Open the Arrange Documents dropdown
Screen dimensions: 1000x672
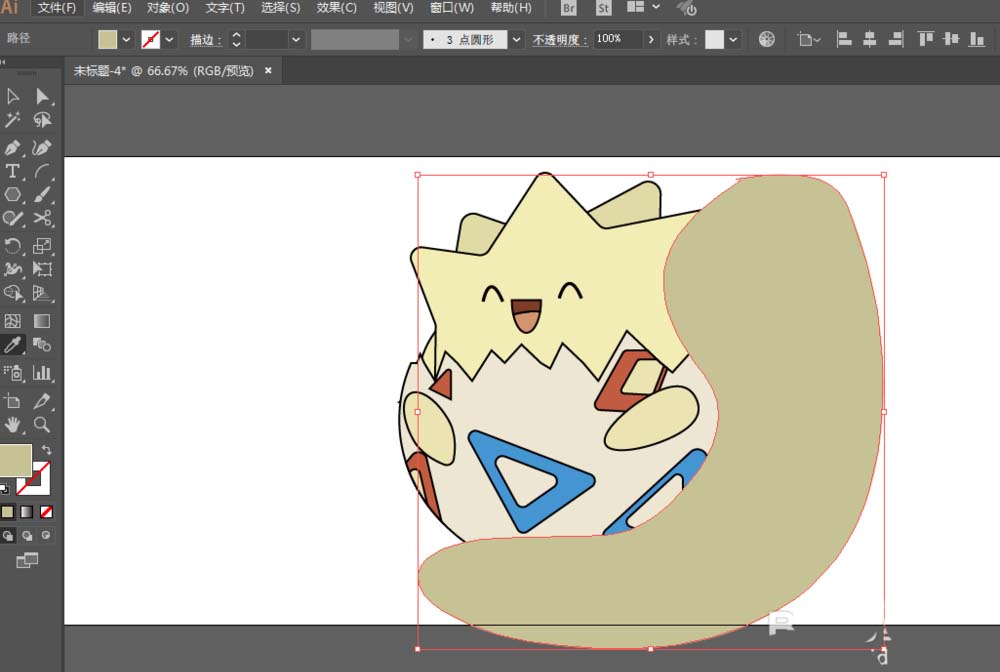pos(643,7)
